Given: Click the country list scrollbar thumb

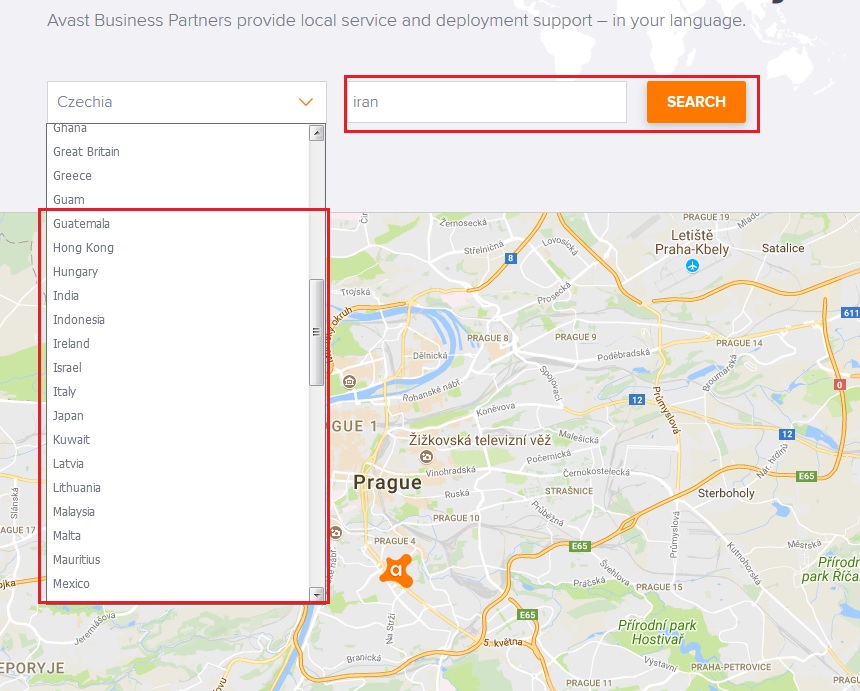Looking at the screenshot, I should (x=316, y=332).
